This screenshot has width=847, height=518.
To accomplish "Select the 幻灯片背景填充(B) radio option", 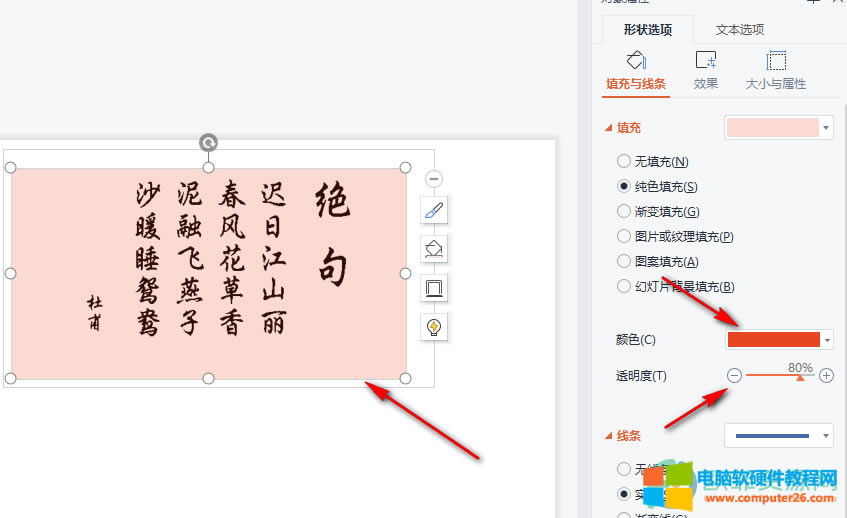I will coord(623,286).
